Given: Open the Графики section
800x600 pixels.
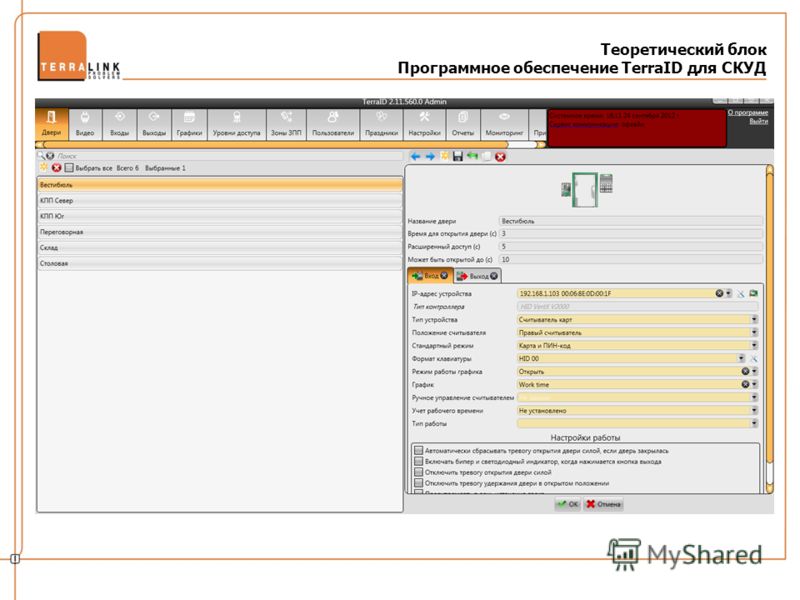Looking at the screenshot, I should coord(189,123).
